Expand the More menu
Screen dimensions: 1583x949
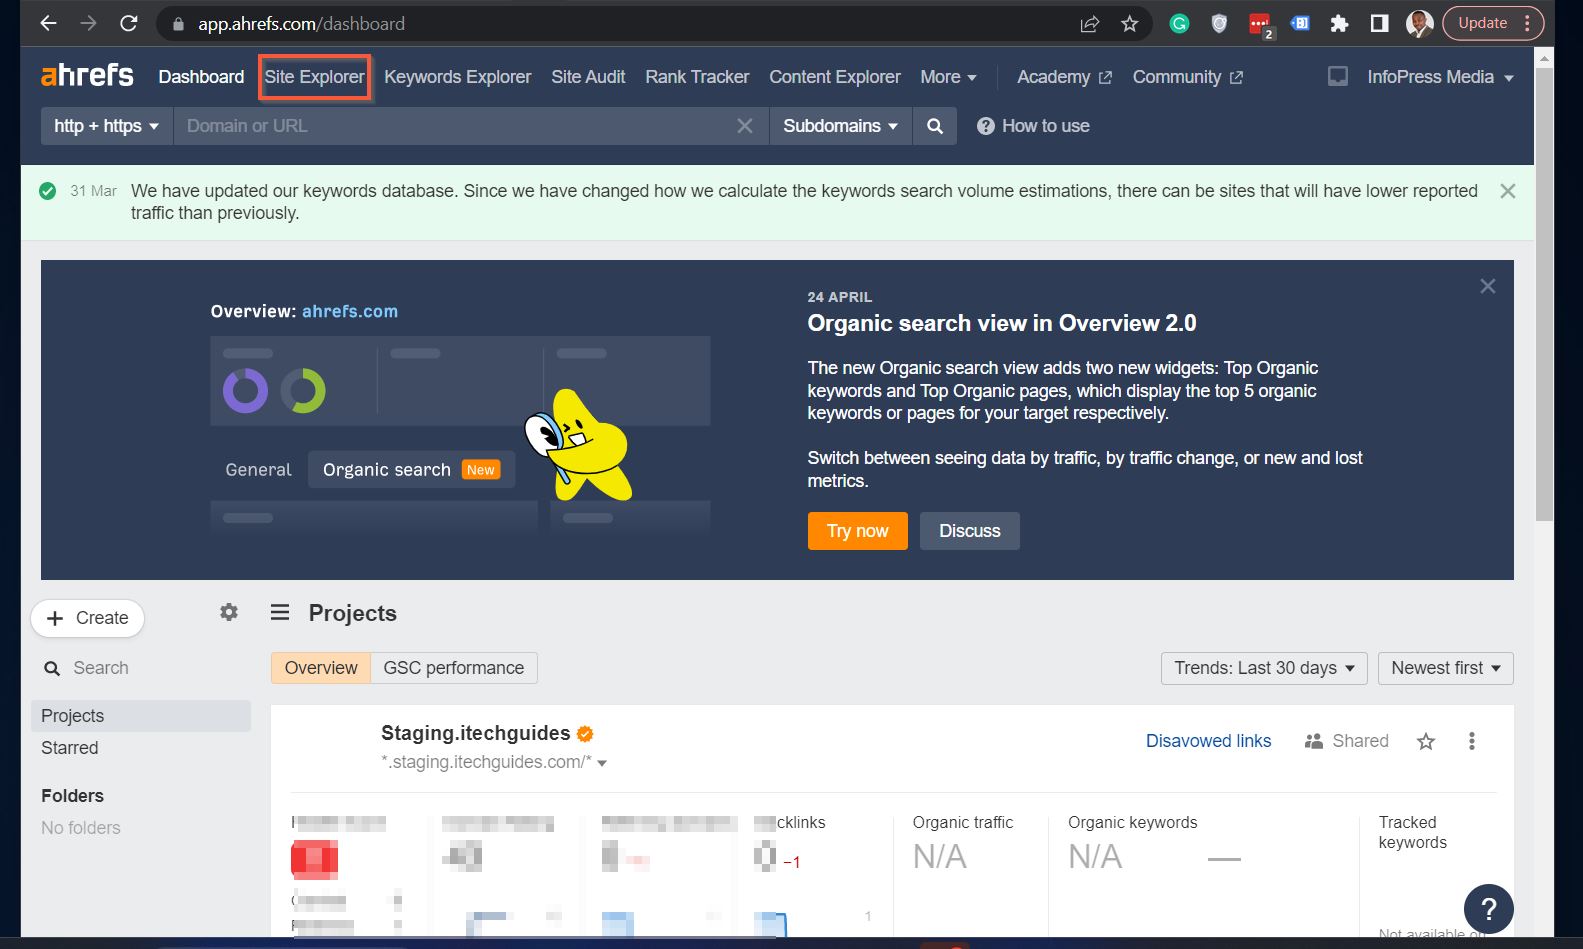click(948, 77)
